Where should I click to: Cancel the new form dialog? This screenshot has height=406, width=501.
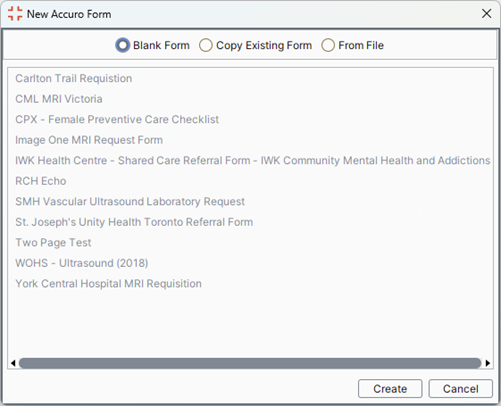pyautogui.click(x=460, y=389)
